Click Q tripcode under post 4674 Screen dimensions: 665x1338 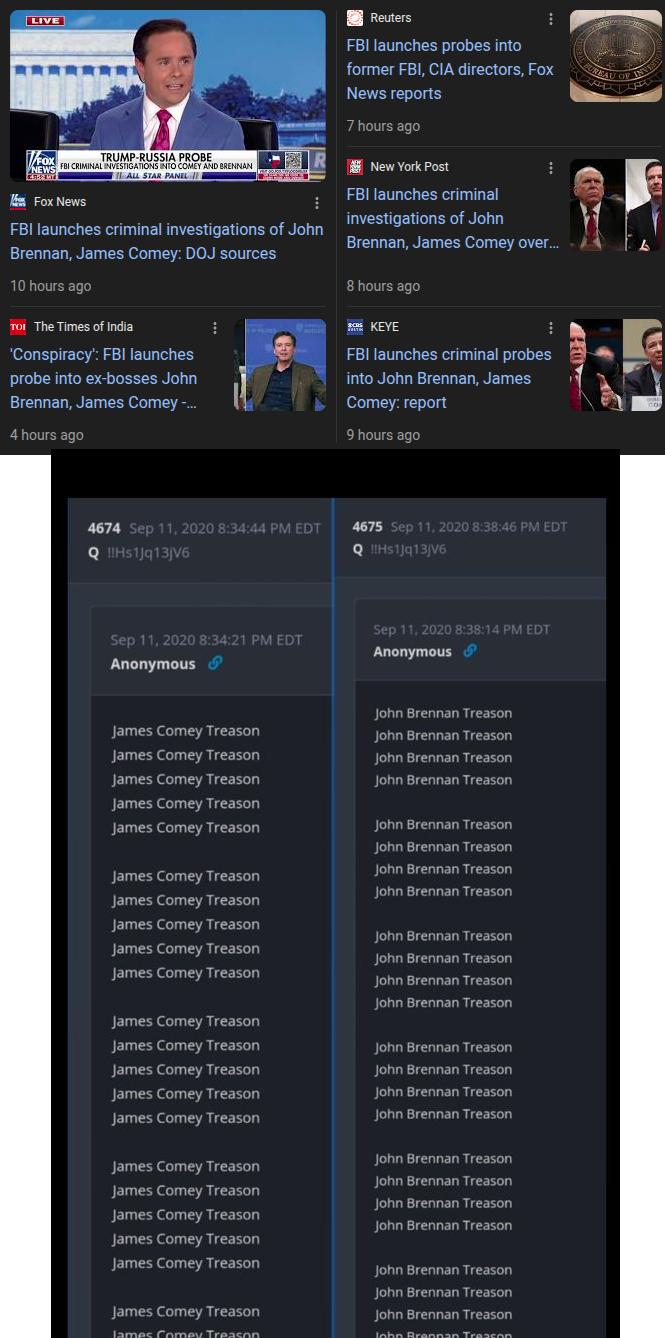[x=147, y=551]
